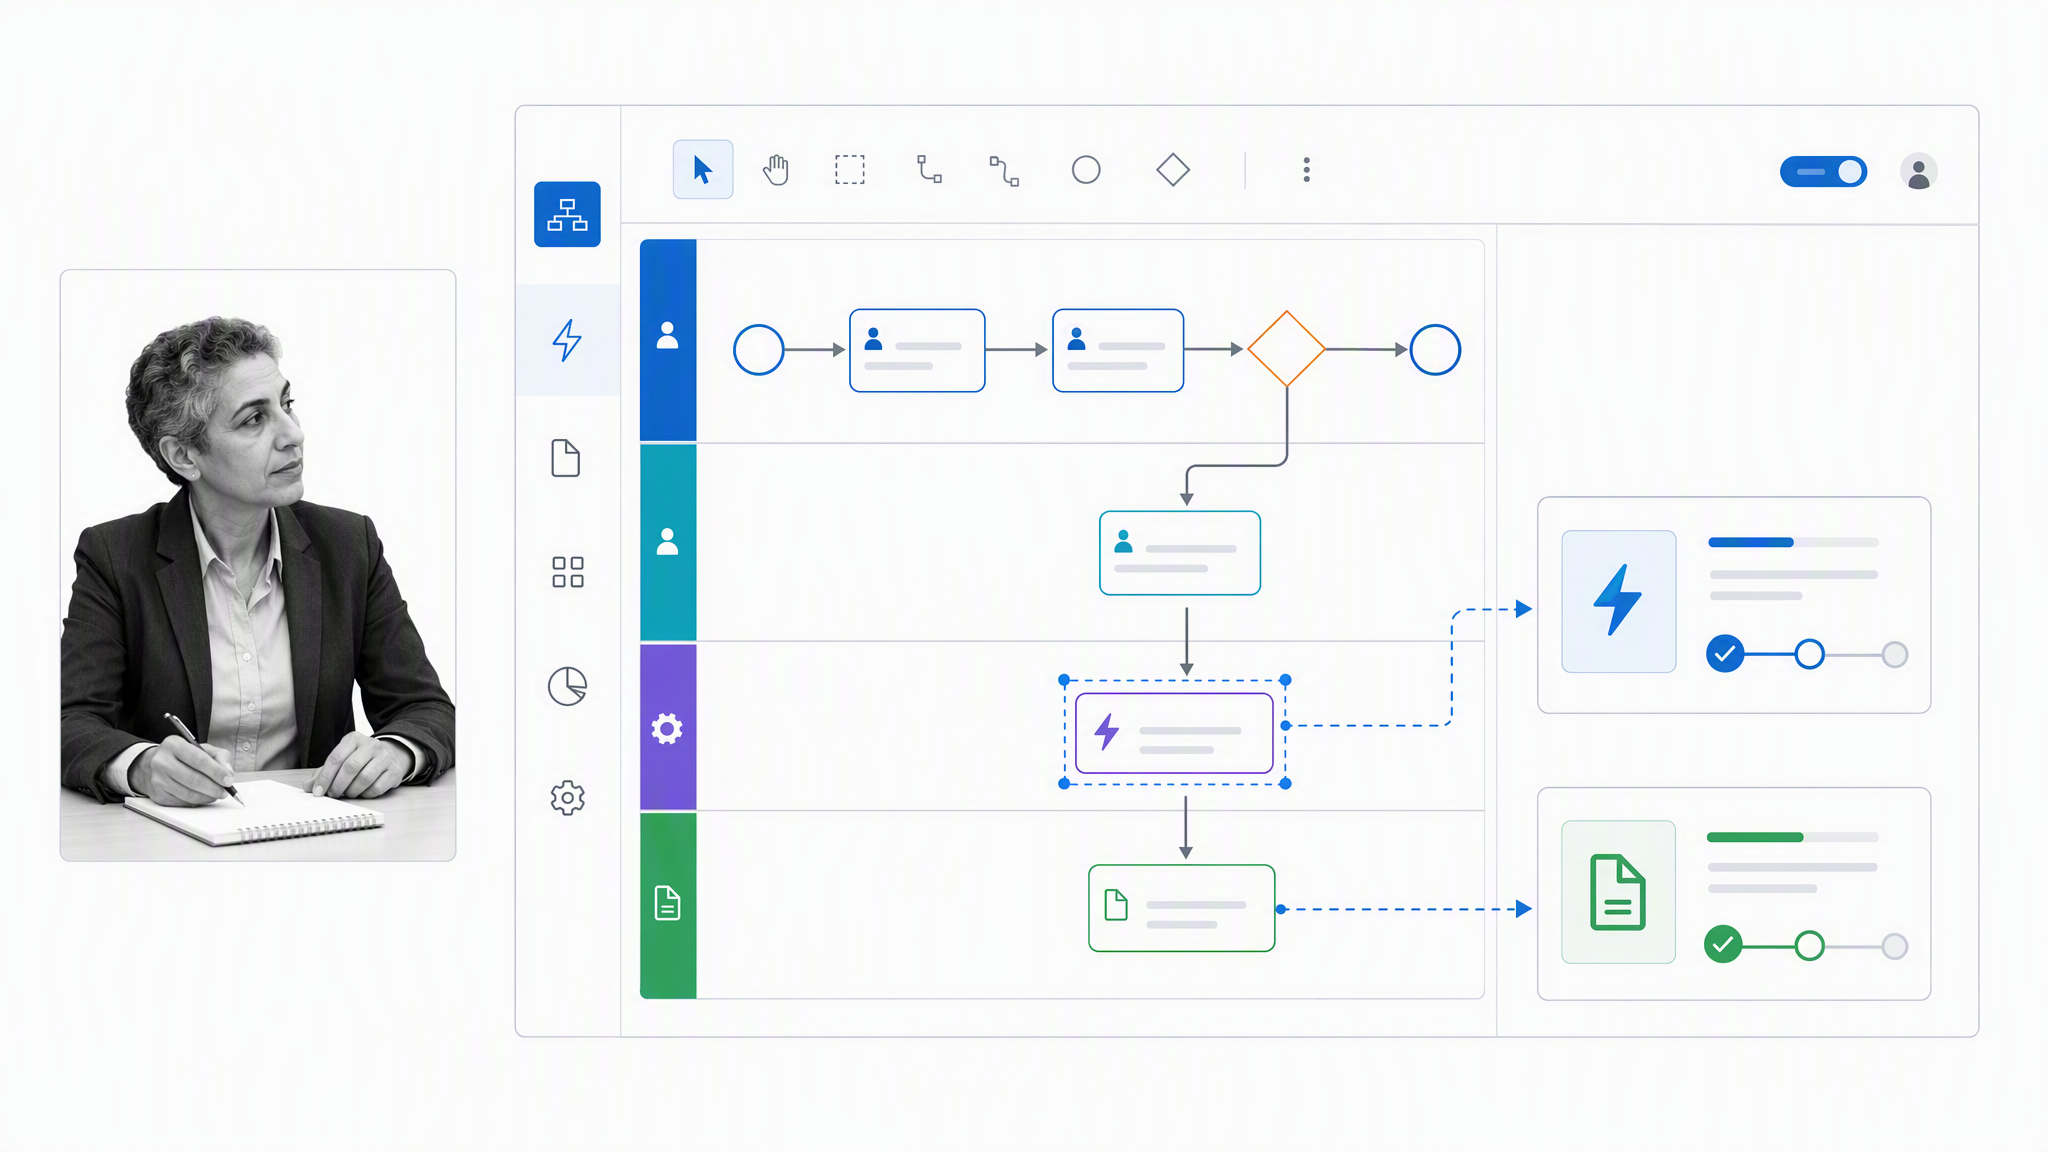This screenshot has height=1152, width=2048.
Task: Select the hand pan tool
Action: 776,170
